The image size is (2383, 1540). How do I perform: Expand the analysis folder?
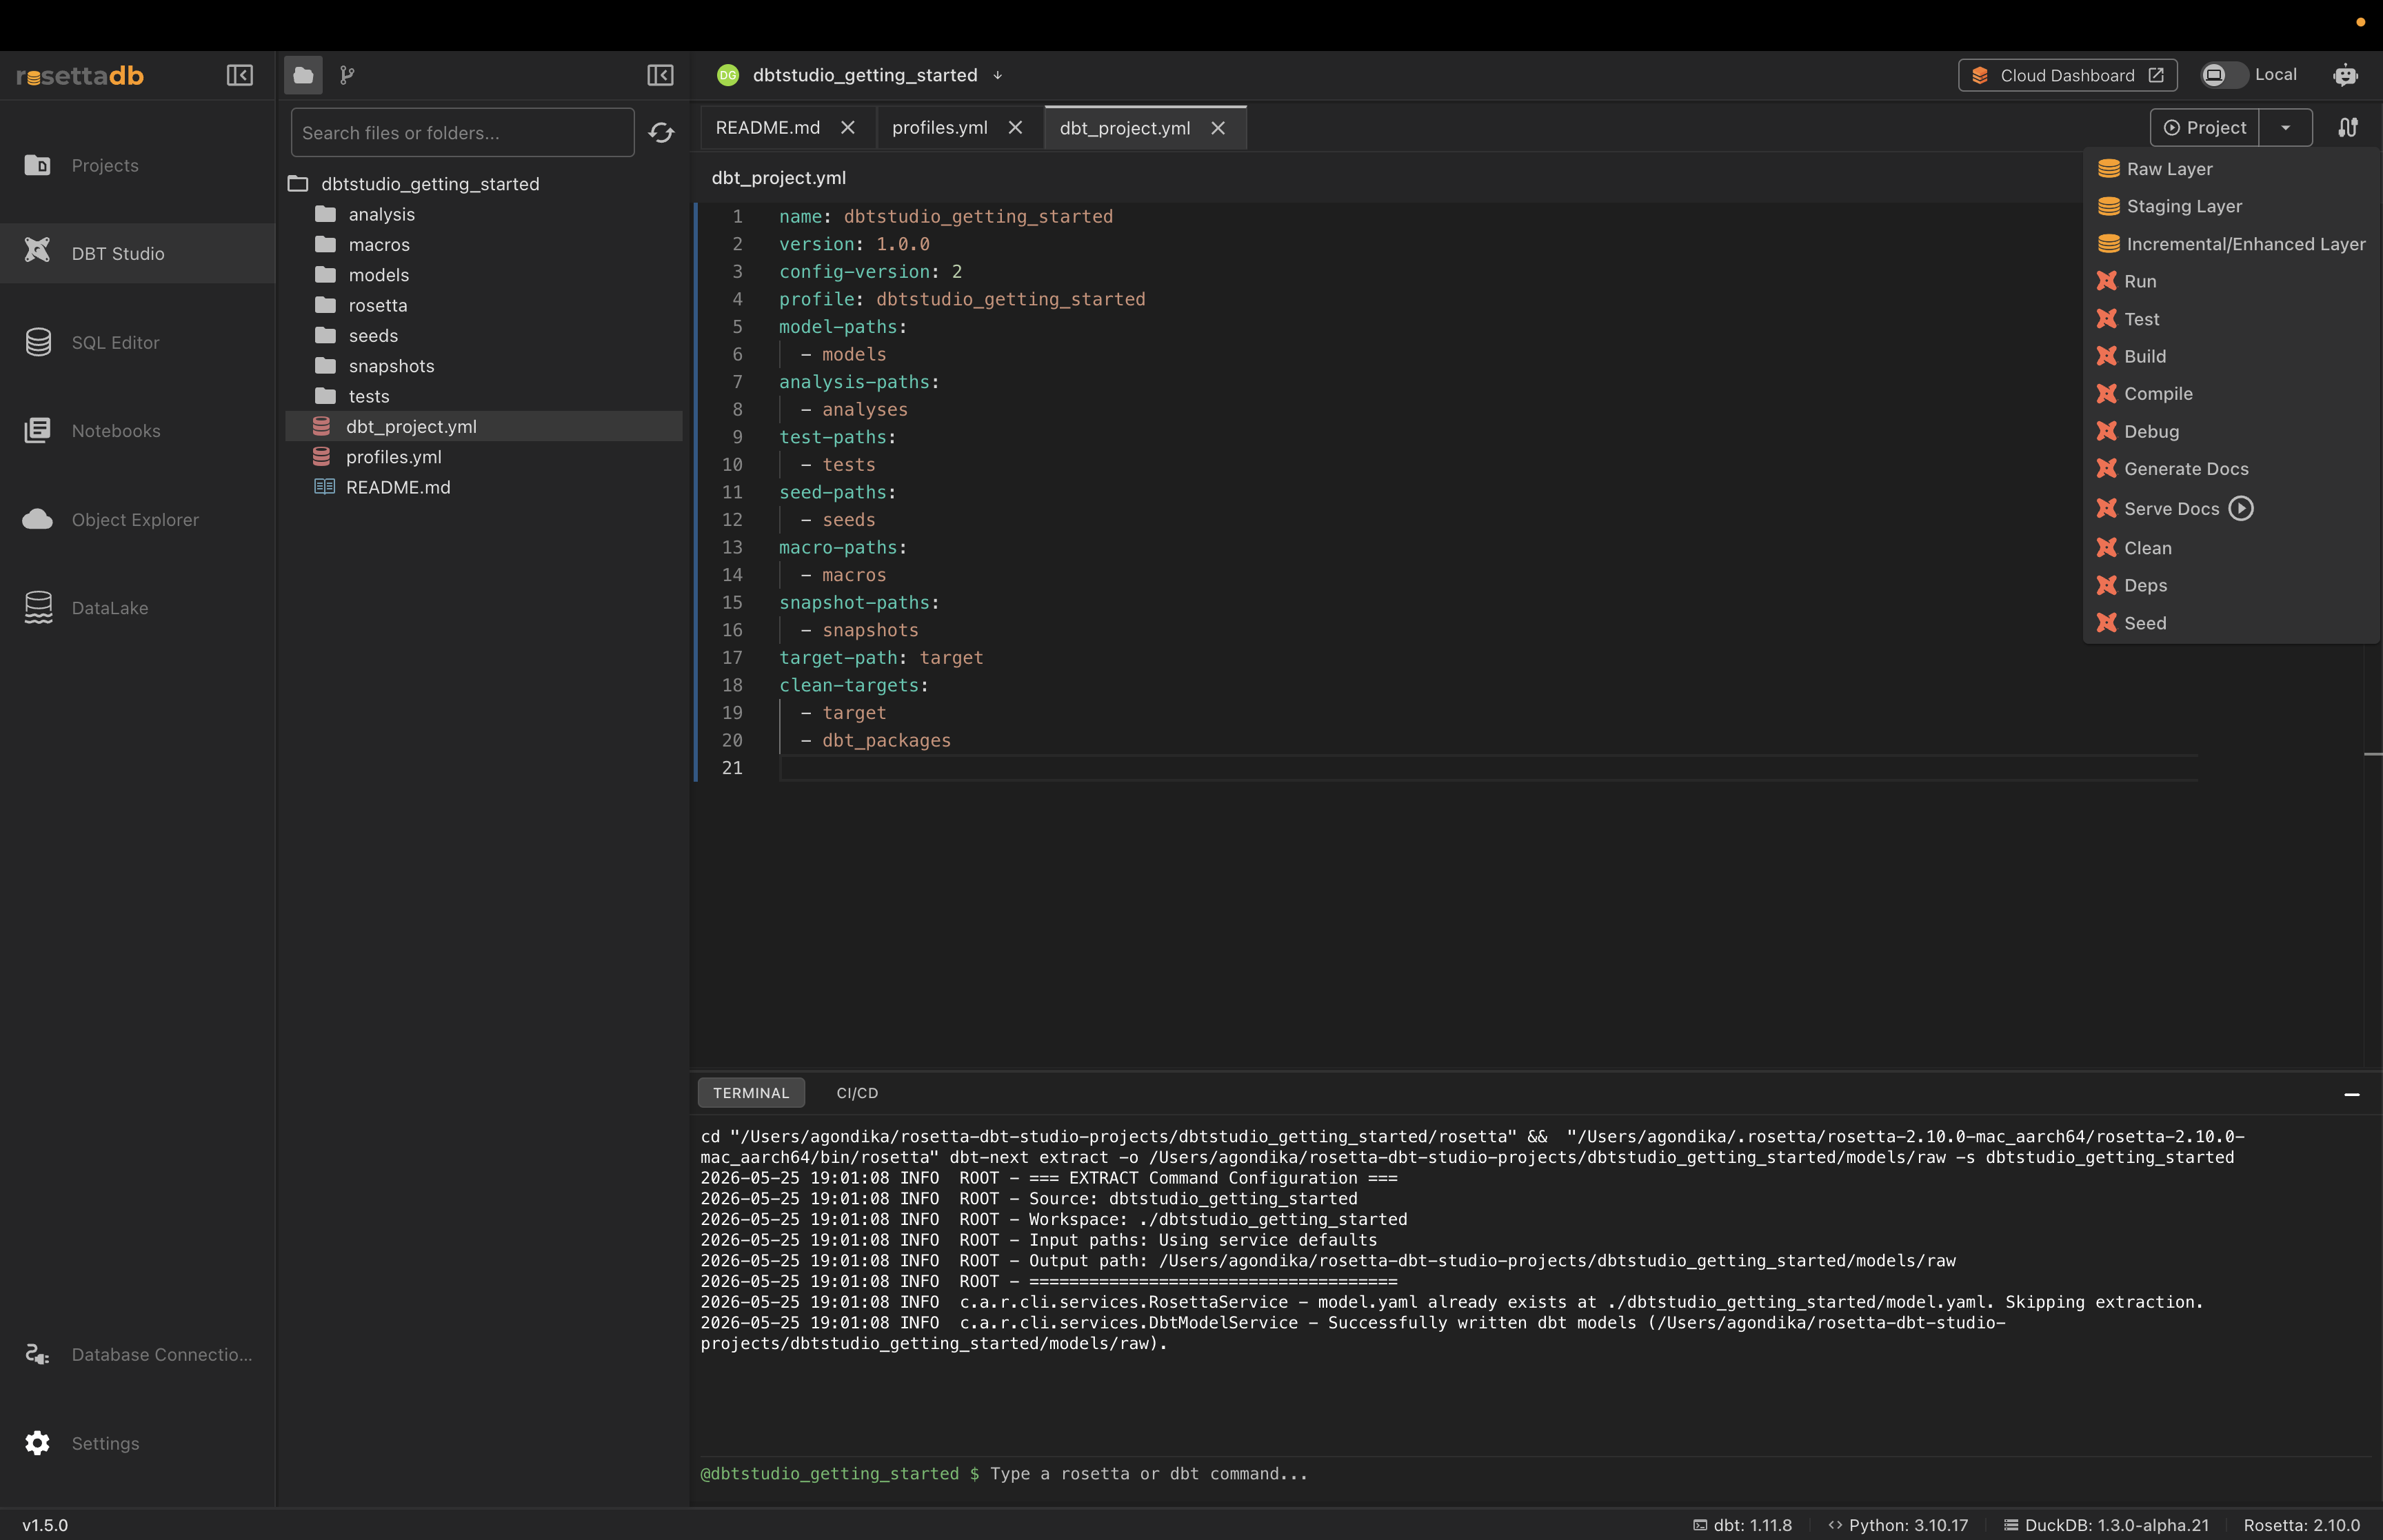484,214
